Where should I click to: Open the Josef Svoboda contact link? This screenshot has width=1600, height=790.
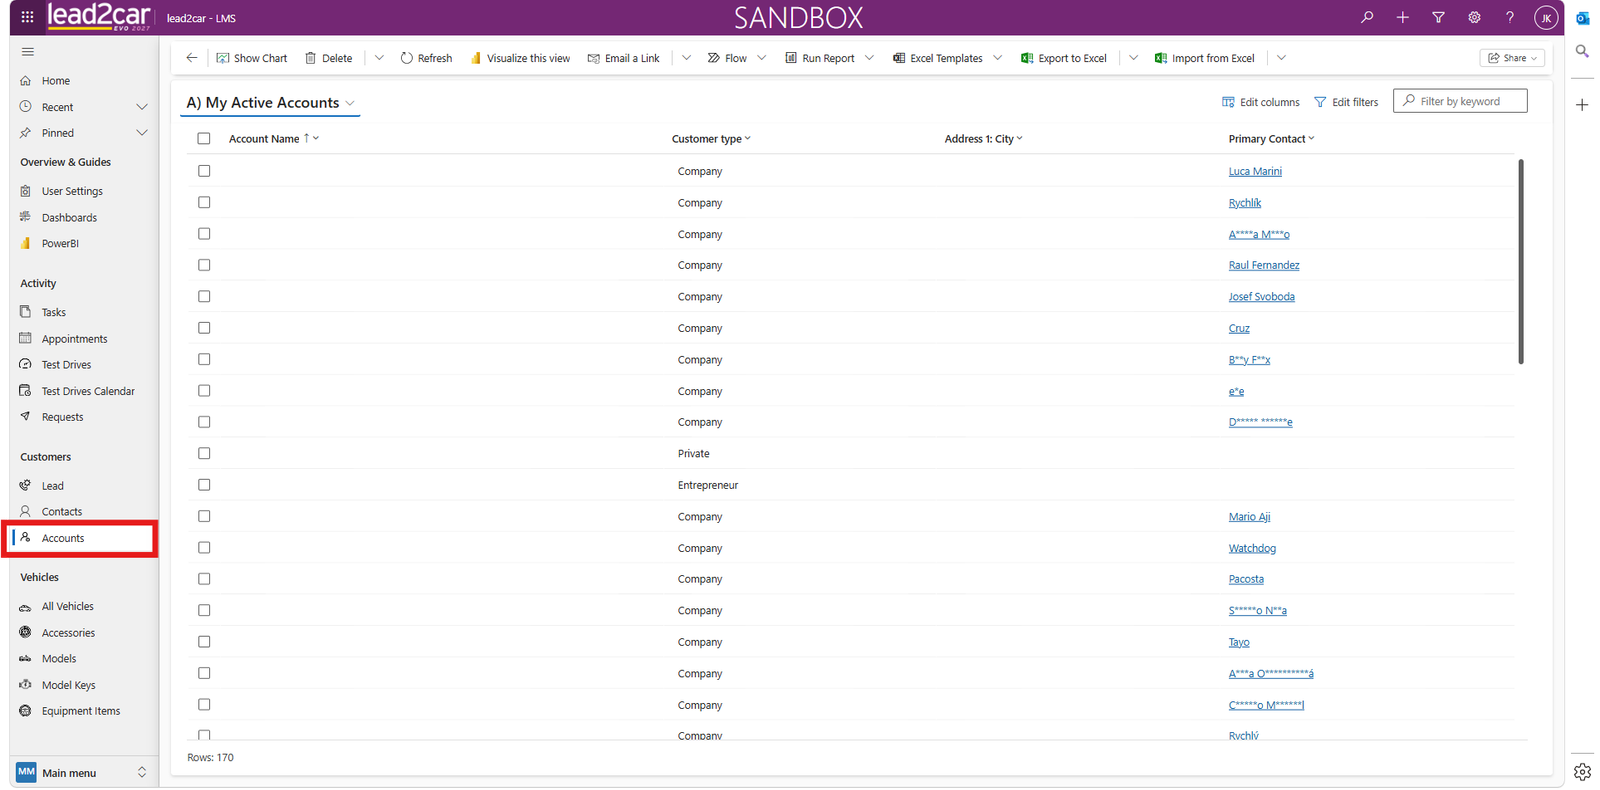tap(1261, 297)
